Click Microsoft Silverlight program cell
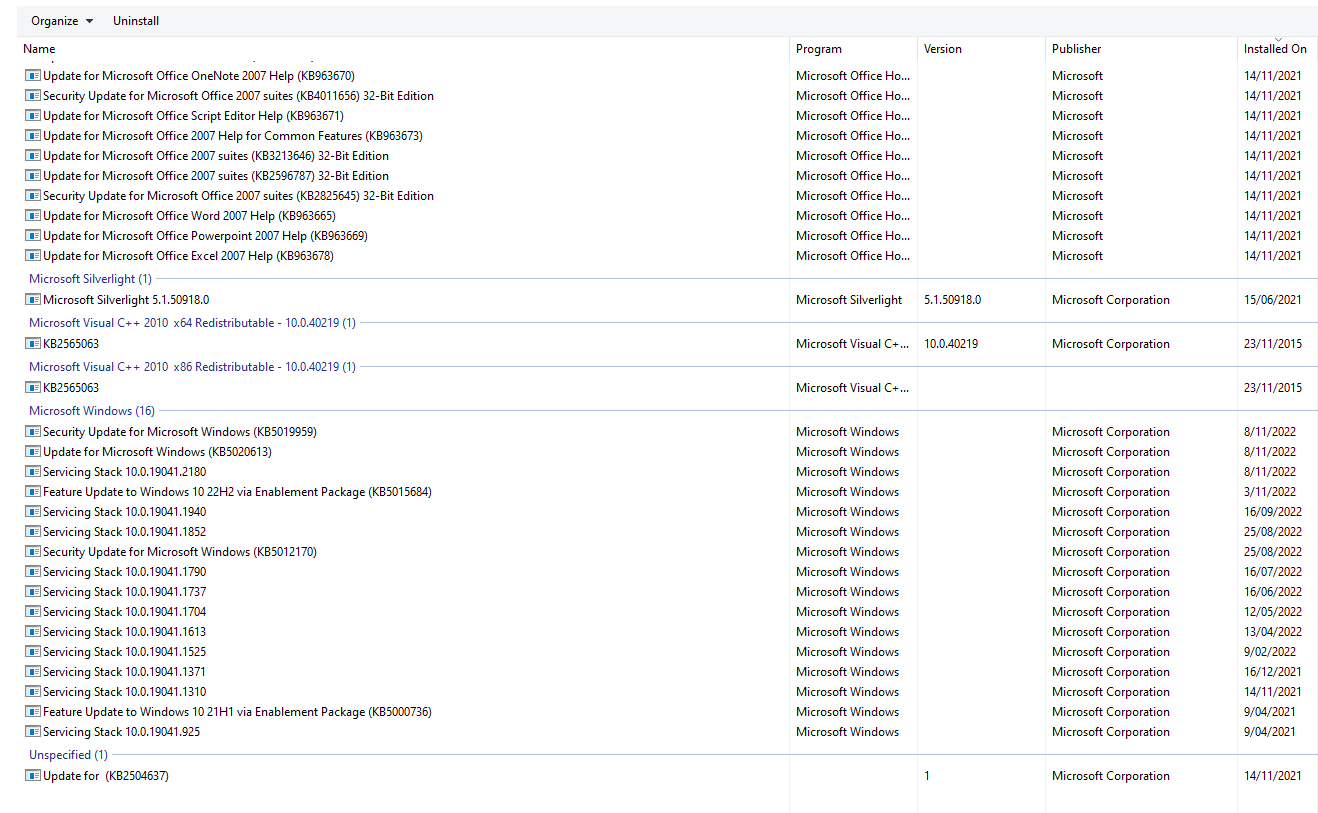 (x=849, y=300)
